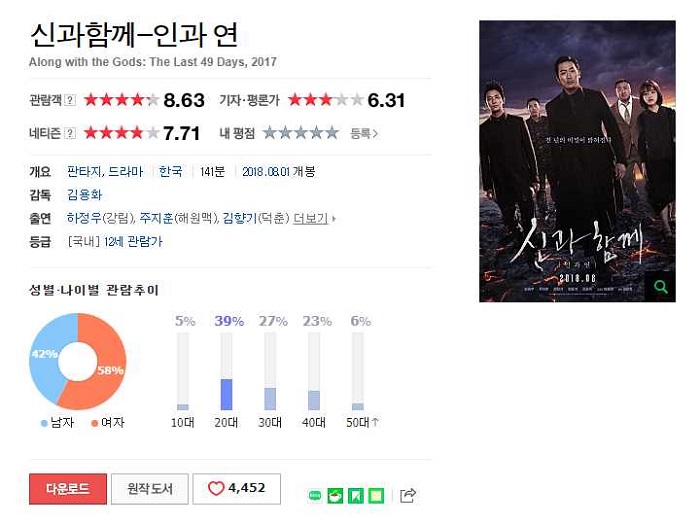
Task: Open the 신과함께 movie poster image
Action: 577,161
